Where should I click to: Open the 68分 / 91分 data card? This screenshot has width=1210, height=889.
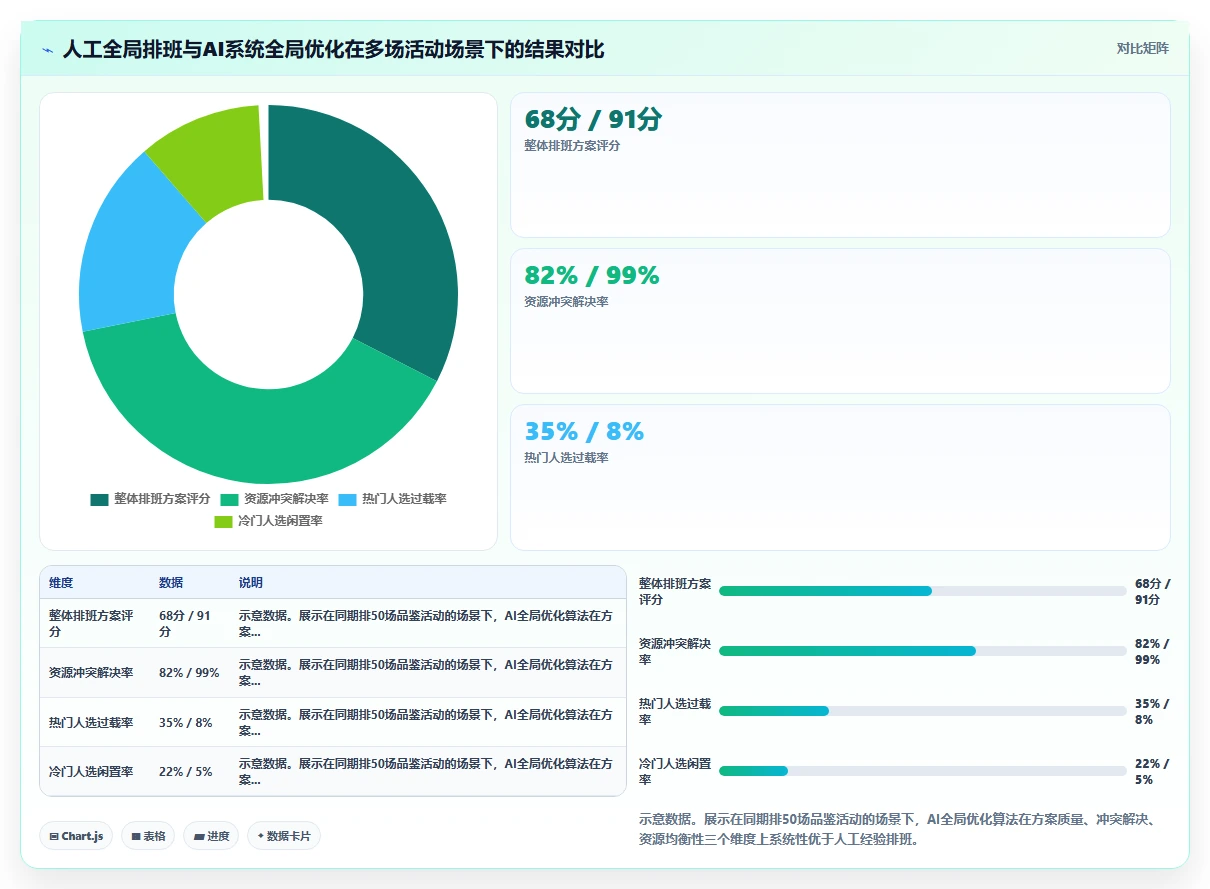click(x=840, y=165)
